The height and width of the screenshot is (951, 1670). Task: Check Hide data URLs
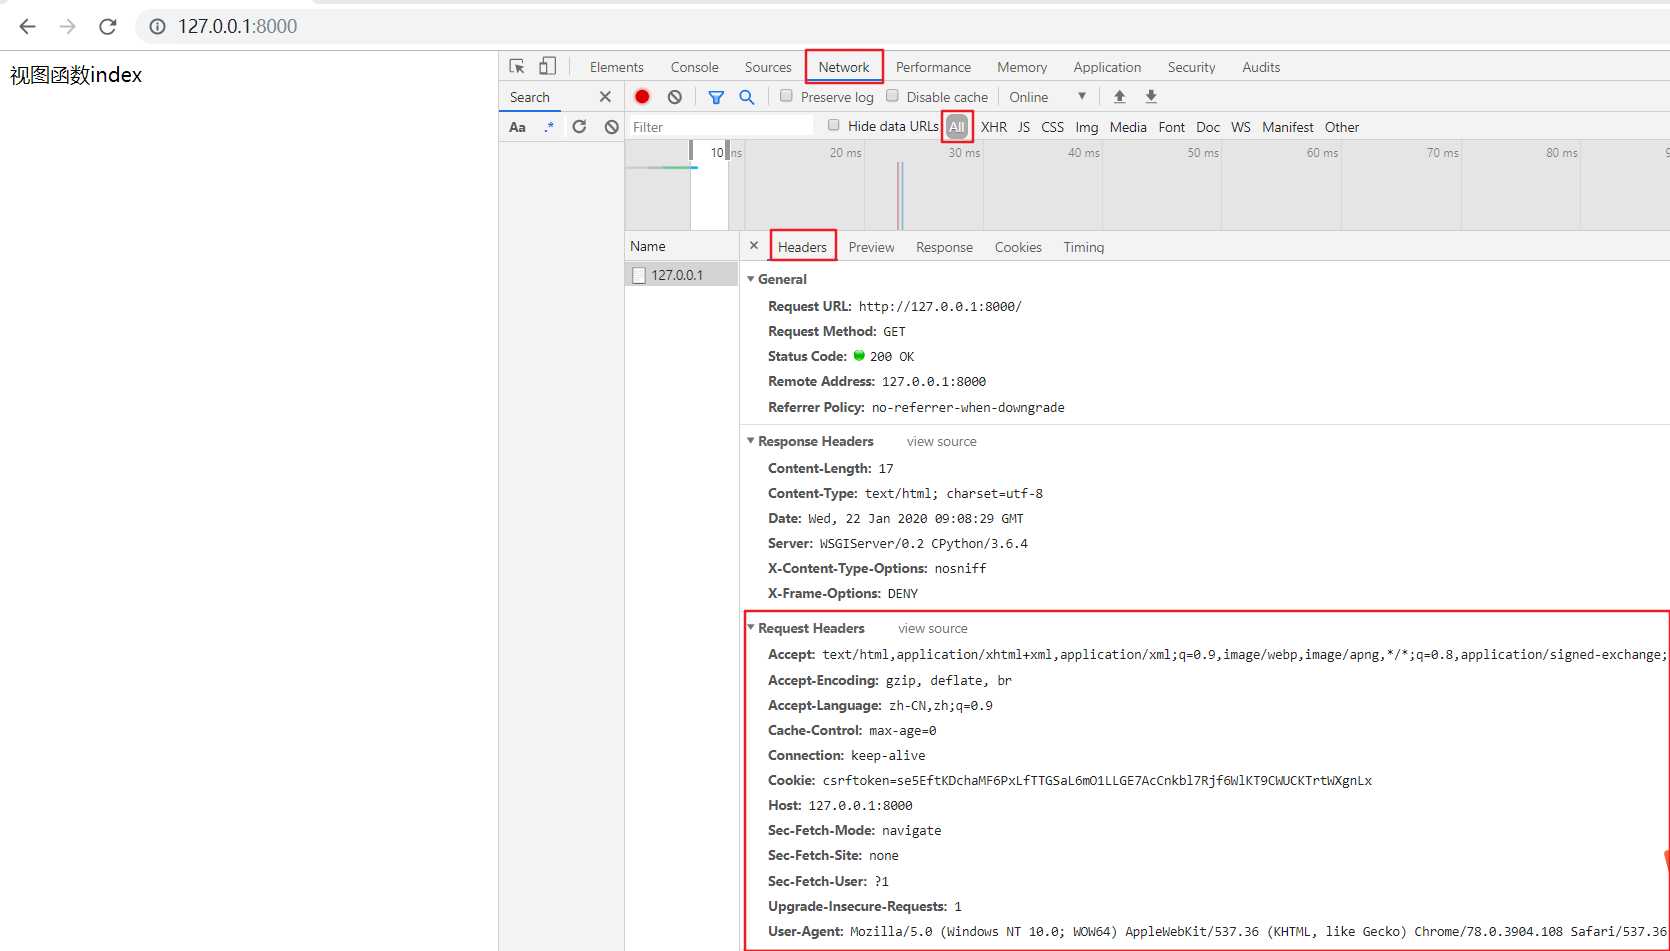click(834, 125)
